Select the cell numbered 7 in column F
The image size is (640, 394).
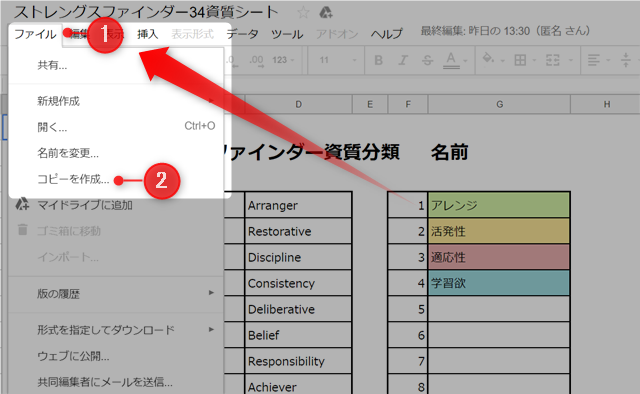pos(408,361)
